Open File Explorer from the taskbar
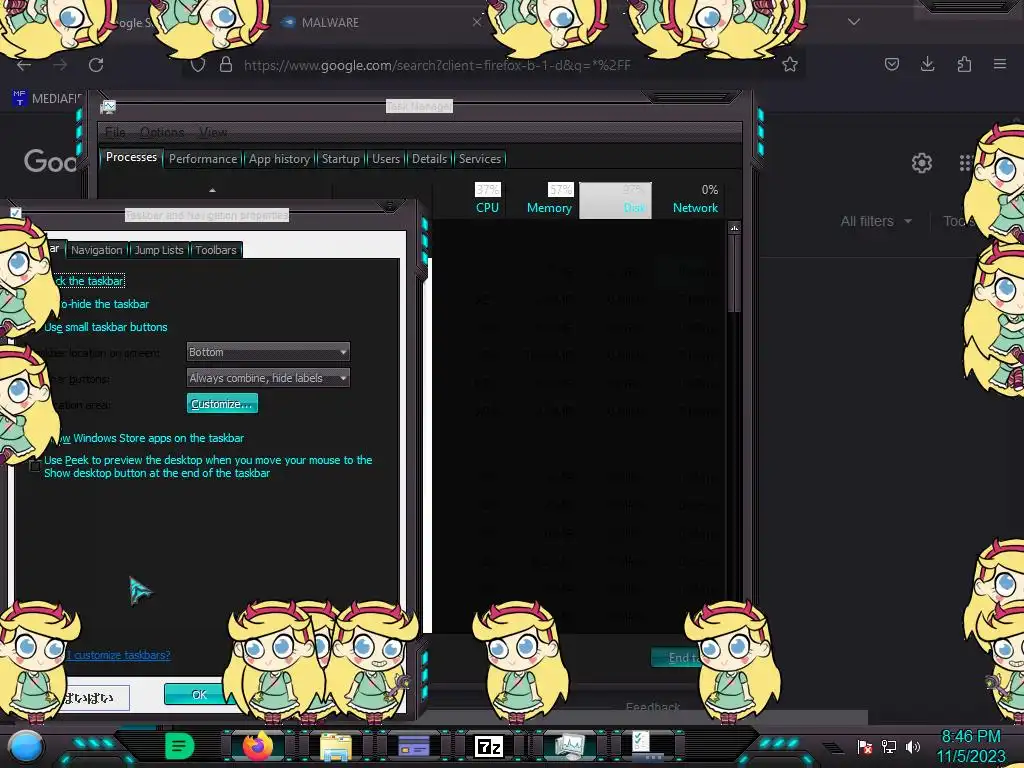Image resolution: width=1024 pixels, height=768 pixels. [x=336, y=747]
